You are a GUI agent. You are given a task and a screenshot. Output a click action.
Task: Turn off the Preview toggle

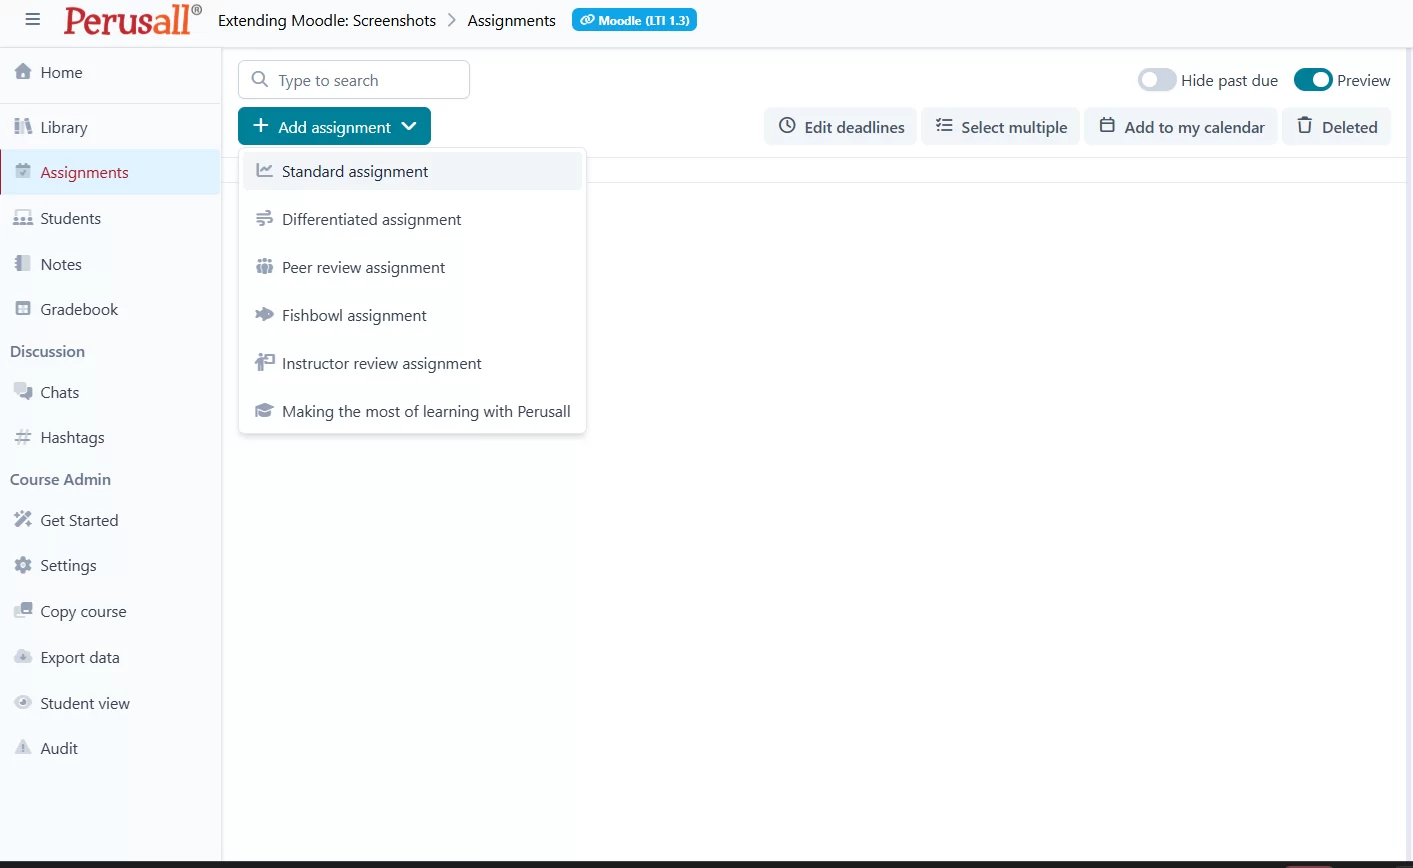coord(1312,80)
